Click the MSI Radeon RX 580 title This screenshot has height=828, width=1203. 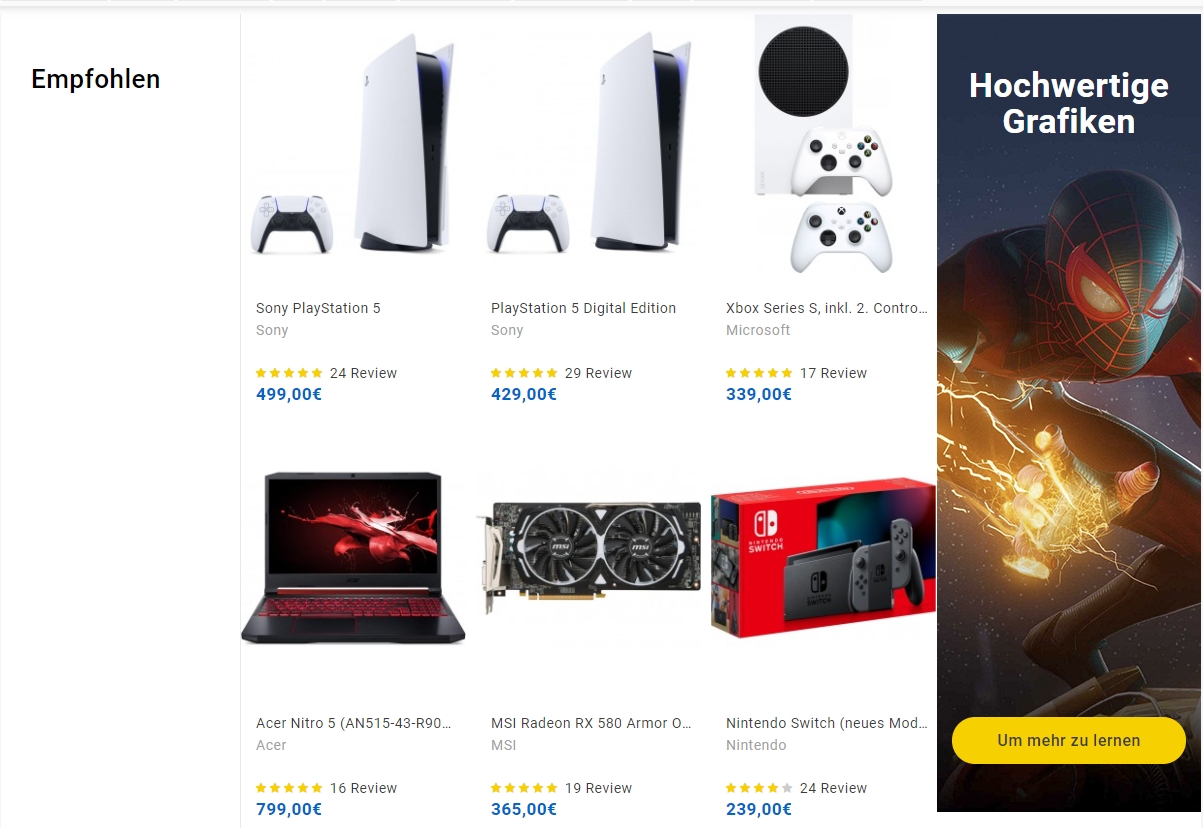(x=591, y=723)
